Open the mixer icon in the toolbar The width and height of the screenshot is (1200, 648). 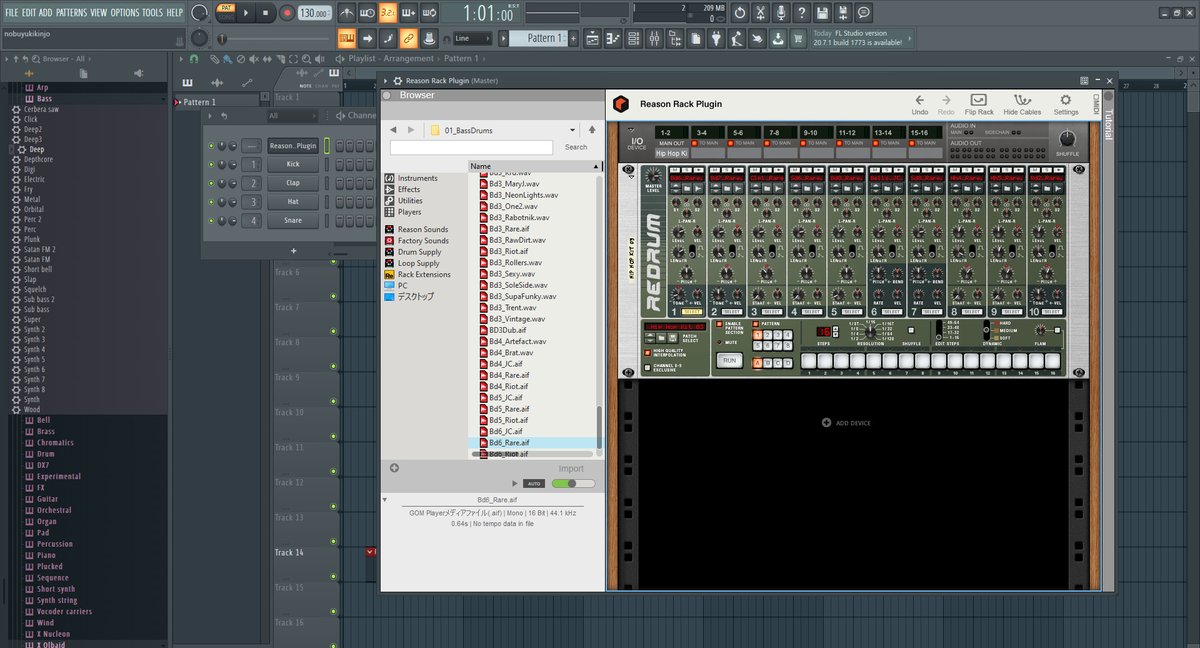(654, 38)
